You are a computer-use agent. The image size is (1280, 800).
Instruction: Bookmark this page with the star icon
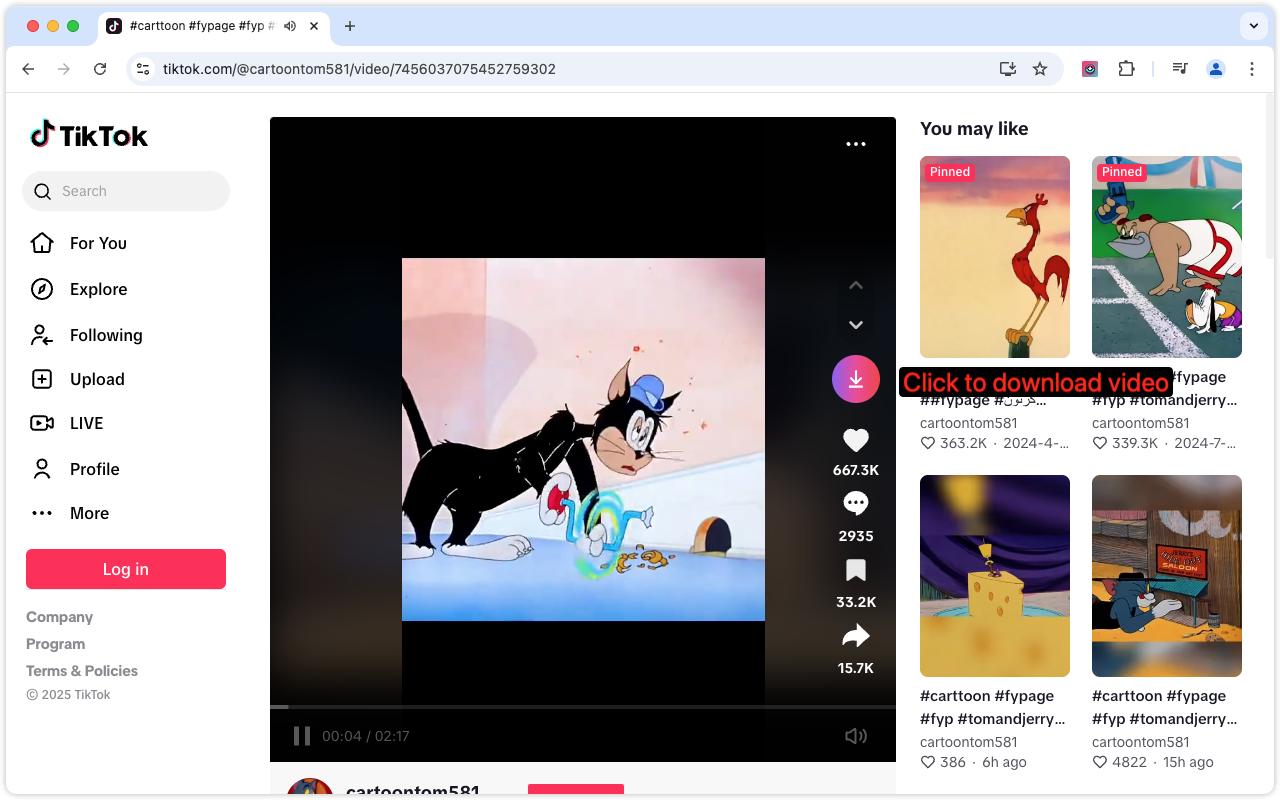1040,69
